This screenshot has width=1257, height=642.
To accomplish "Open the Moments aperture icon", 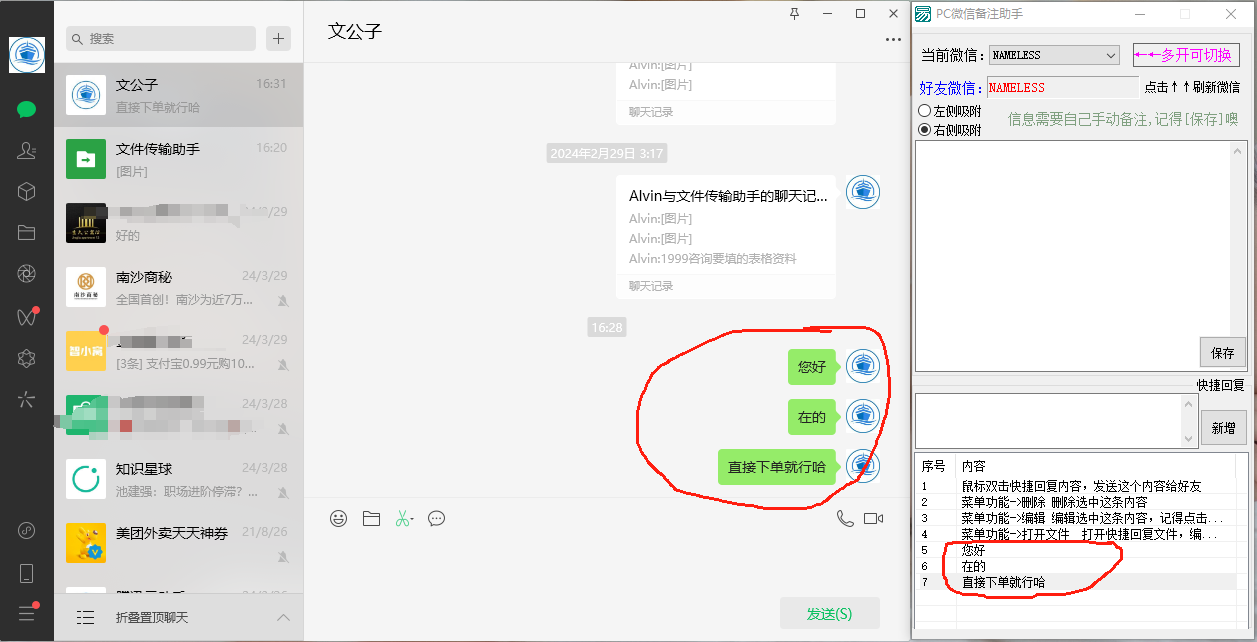I will coord(27,274).
